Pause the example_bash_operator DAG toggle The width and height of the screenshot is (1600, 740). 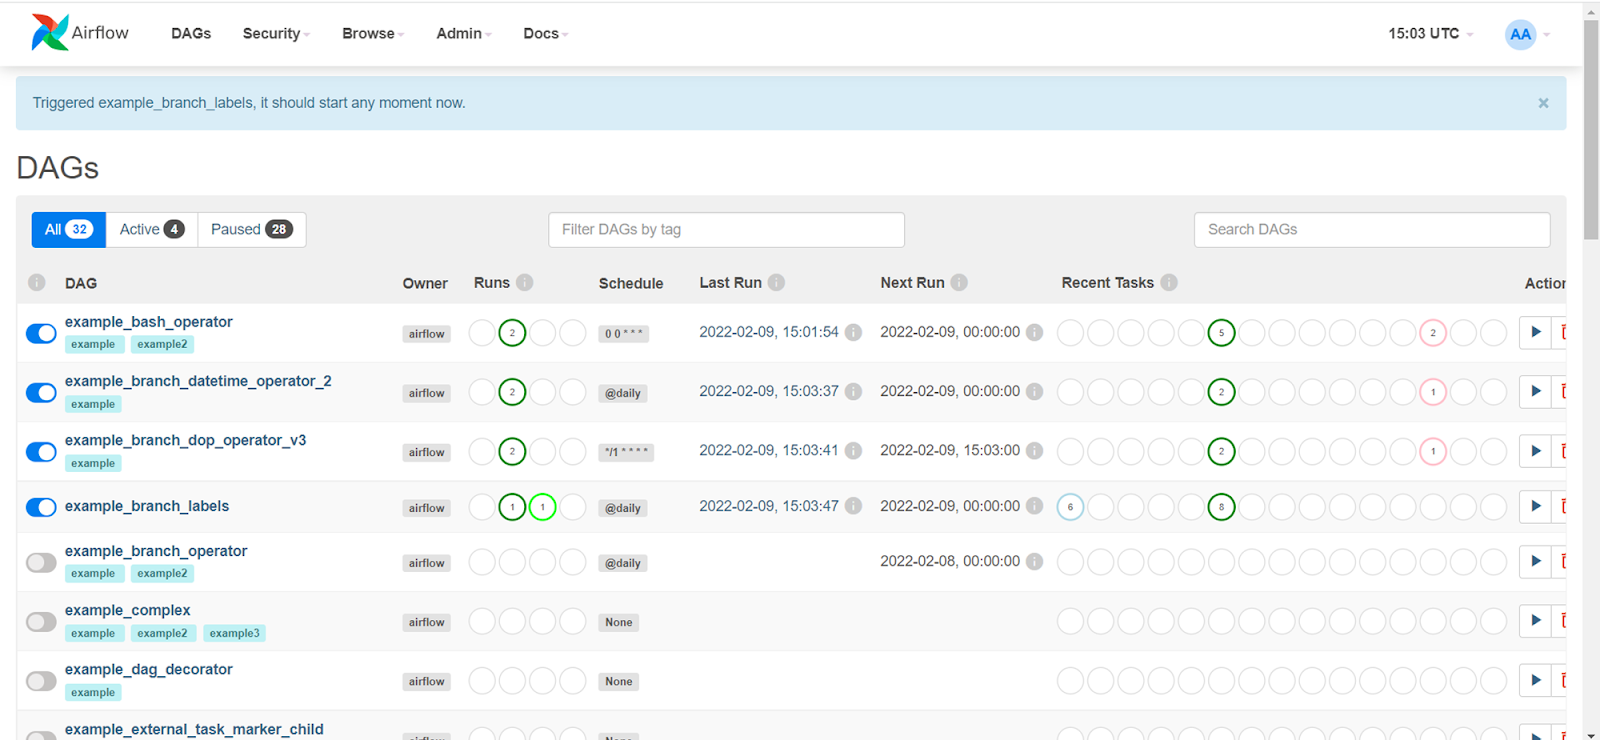[41, 333]
